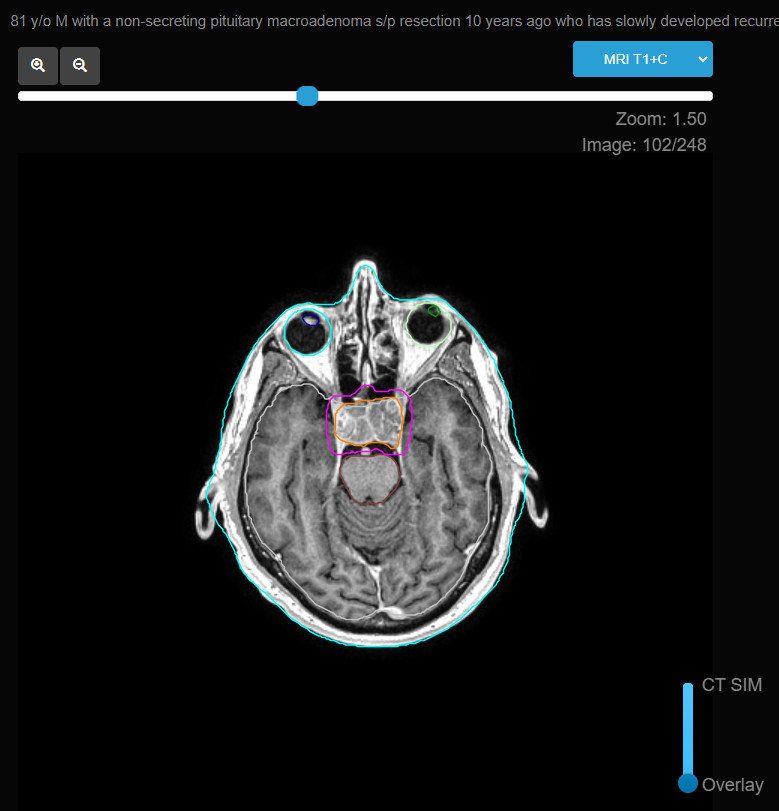Click the brainstem inside the red contour
This screenshot has height=811, width=779.
pos(370,478)
